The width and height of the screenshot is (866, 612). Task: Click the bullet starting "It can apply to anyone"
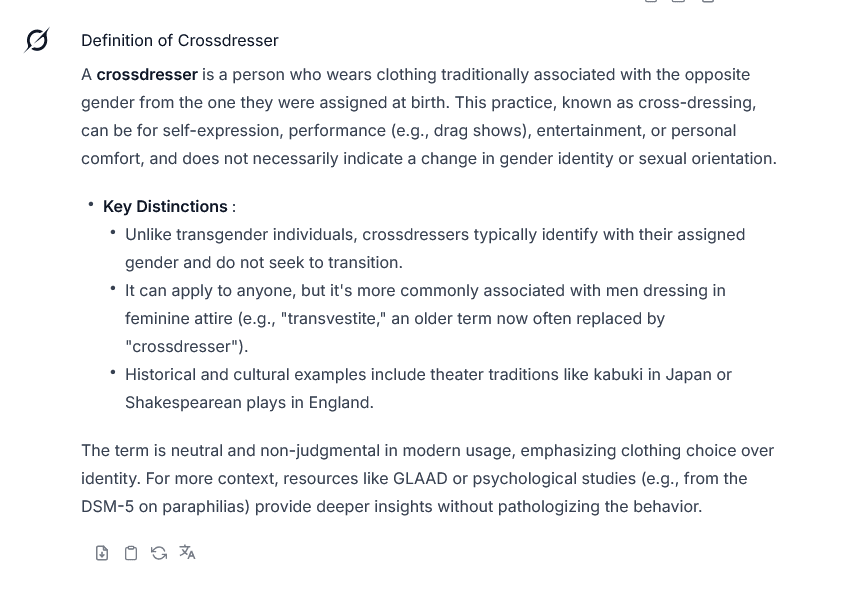(424, 290)
